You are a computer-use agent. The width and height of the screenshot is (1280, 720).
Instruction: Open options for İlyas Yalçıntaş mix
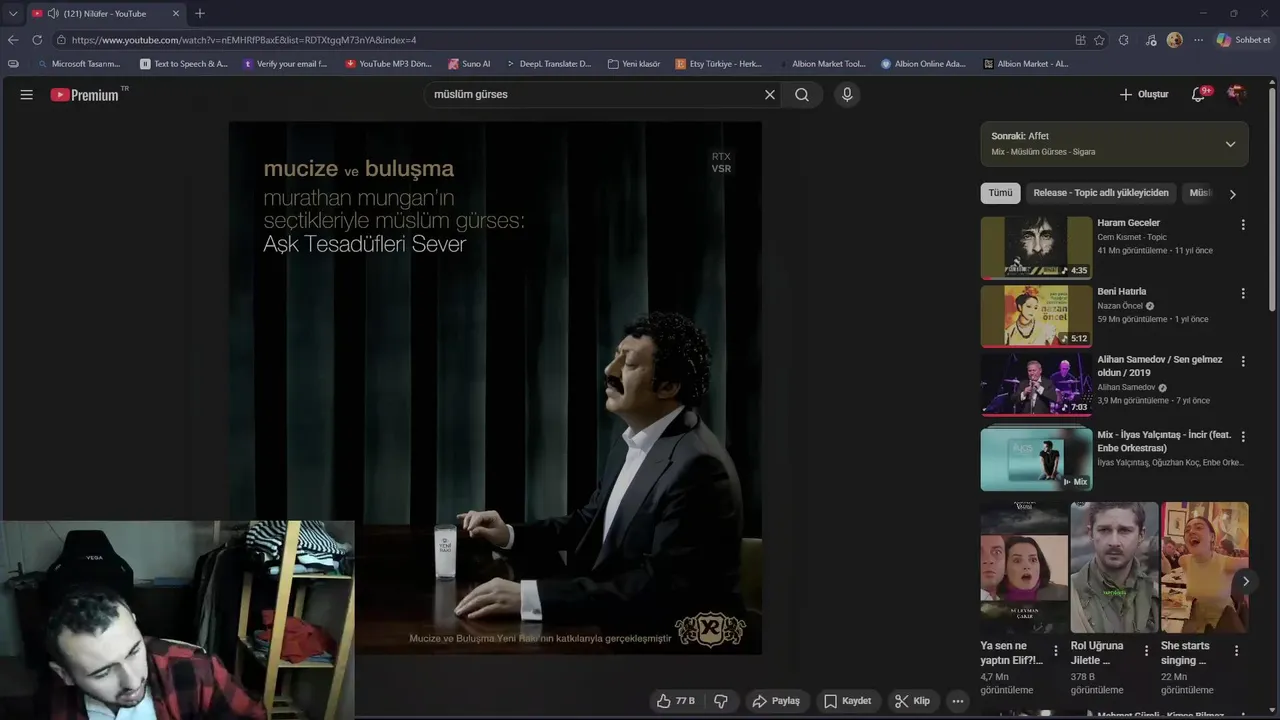(1243, 437)
